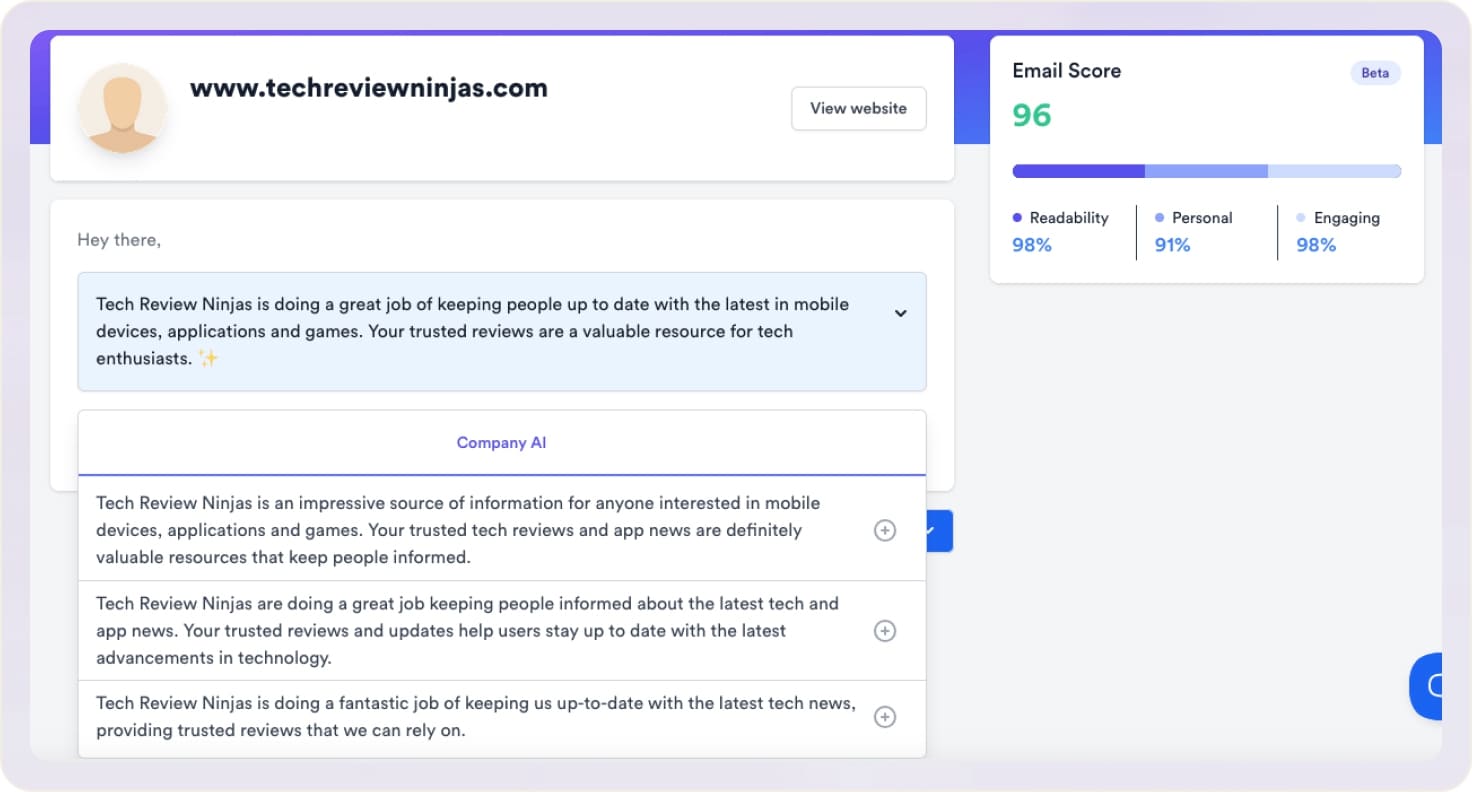Click the plus icon beside the third suggestion
The width and height of the screenshot is (1472, 792).
coord(884,717)
